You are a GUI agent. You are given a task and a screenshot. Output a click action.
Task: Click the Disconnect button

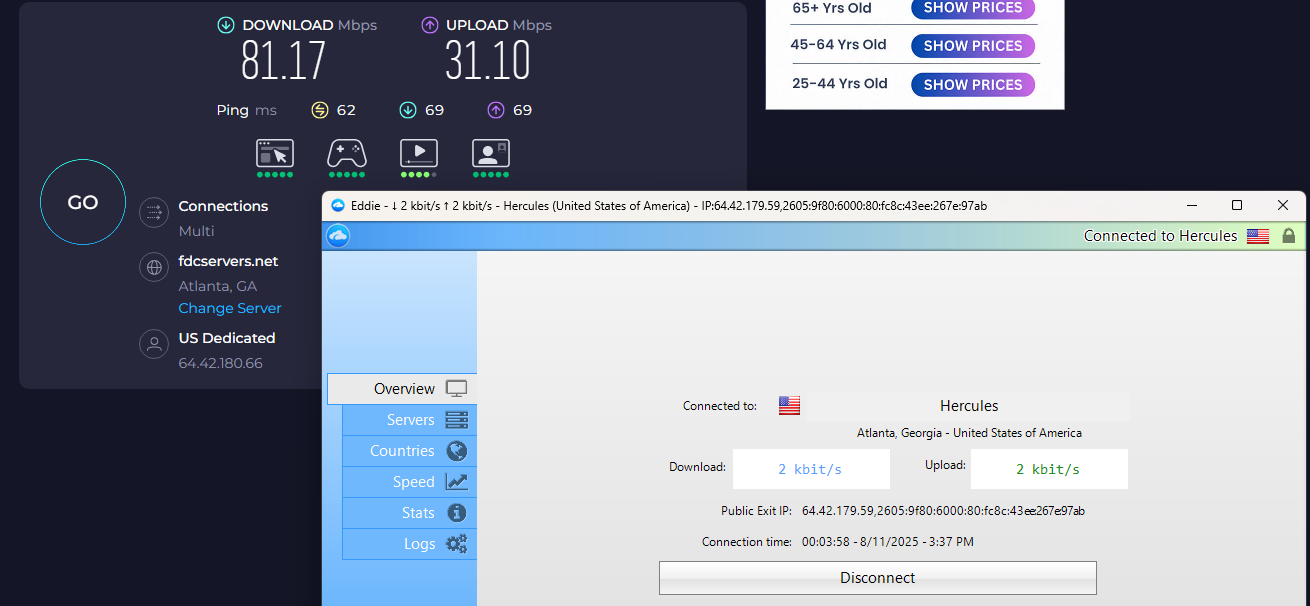(878, 578)
